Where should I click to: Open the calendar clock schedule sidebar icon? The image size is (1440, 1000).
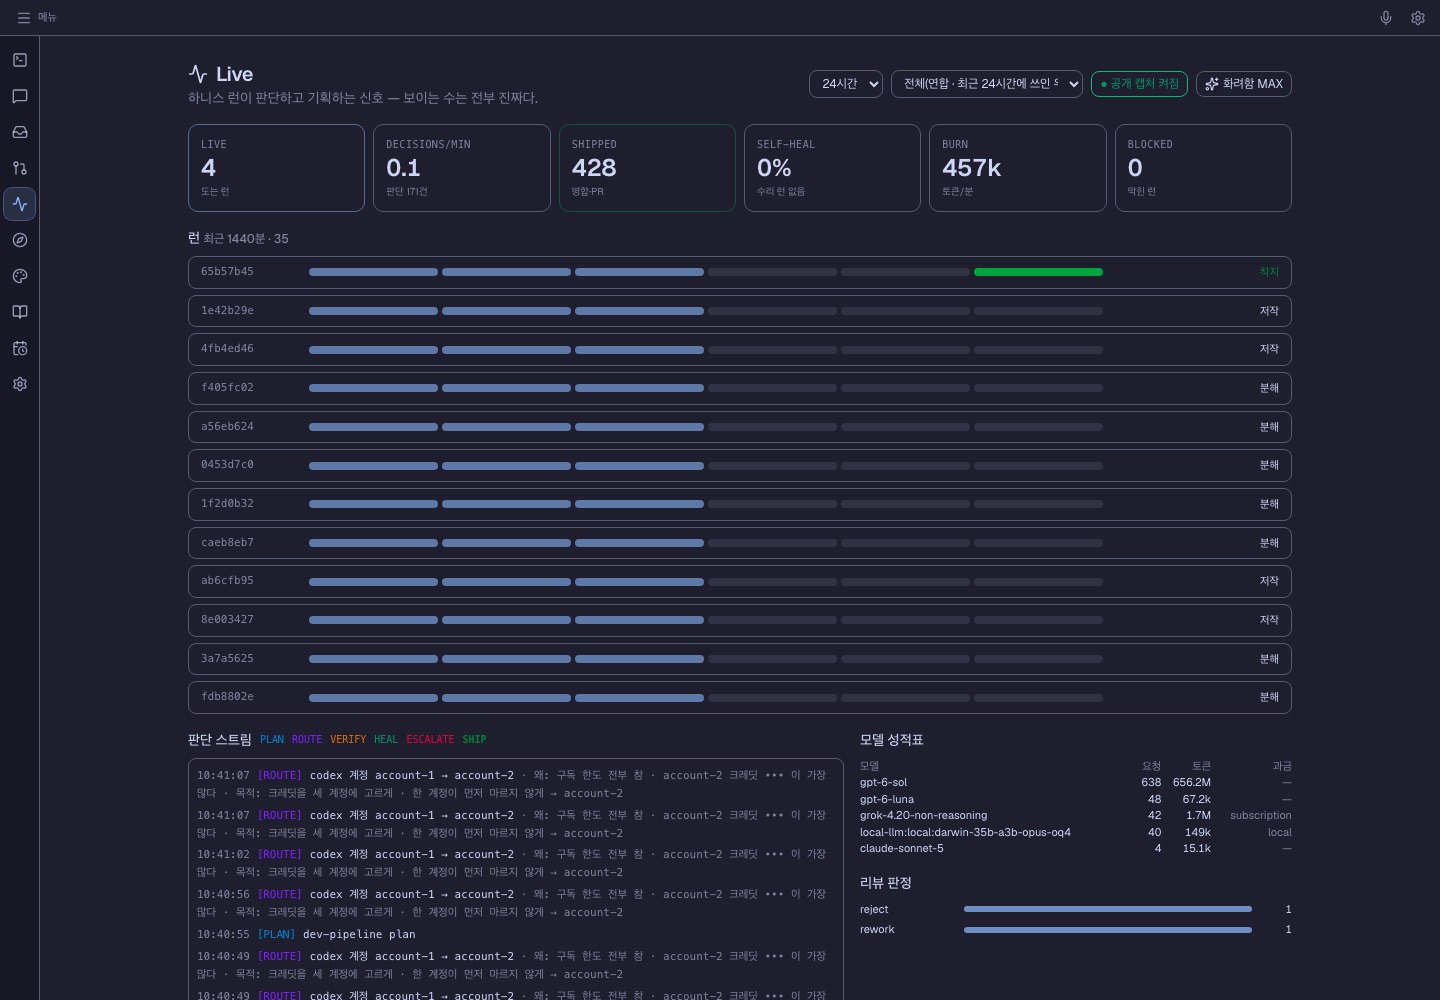click(20, 348)
